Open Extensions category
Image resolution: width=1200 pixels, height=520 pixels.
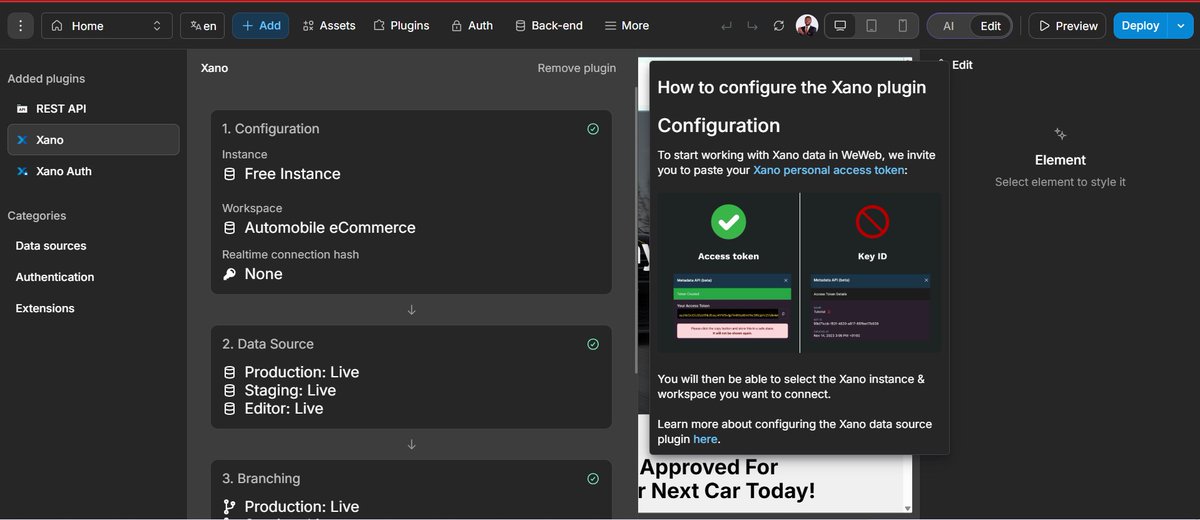(x=45, y=308)
